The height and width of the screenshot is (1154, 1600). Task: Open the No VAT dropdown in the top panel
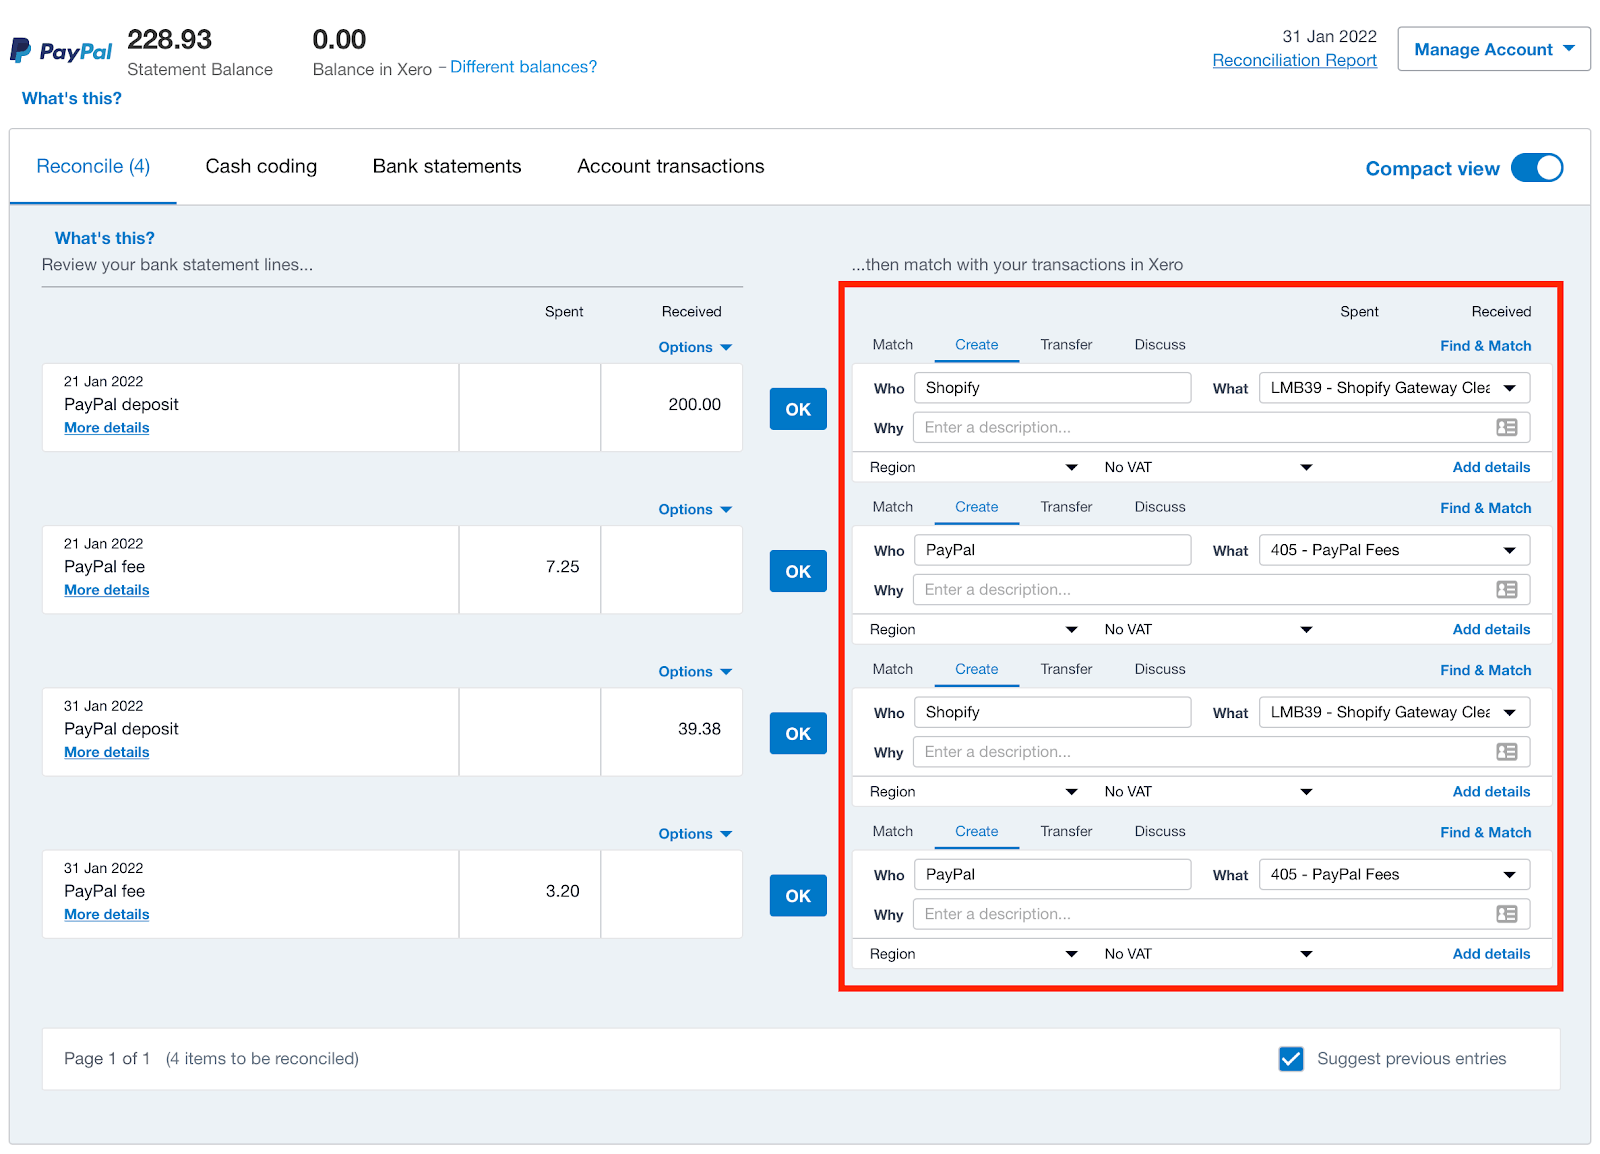(1305, 466)
